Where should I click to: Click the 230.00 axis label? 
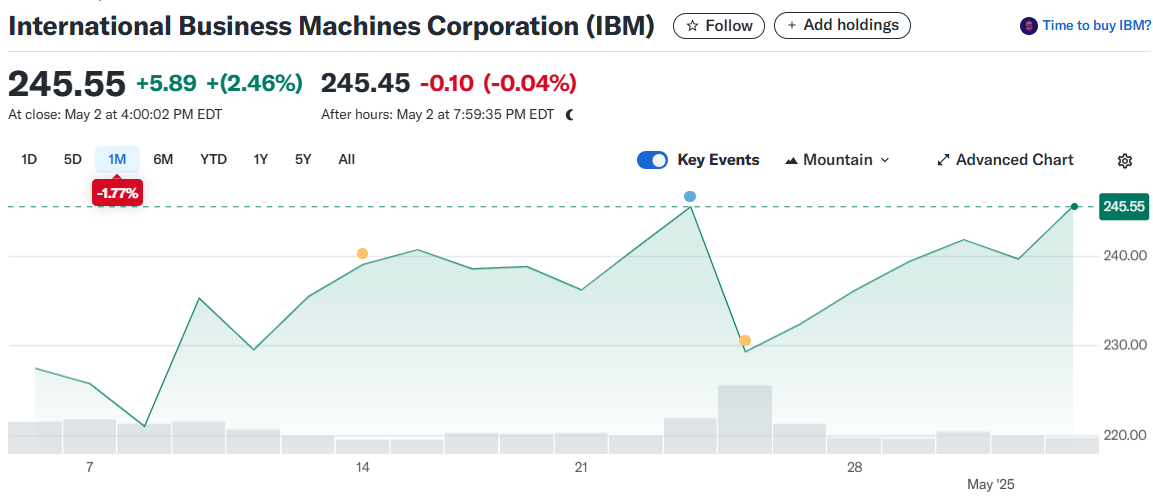[1124, 345]
